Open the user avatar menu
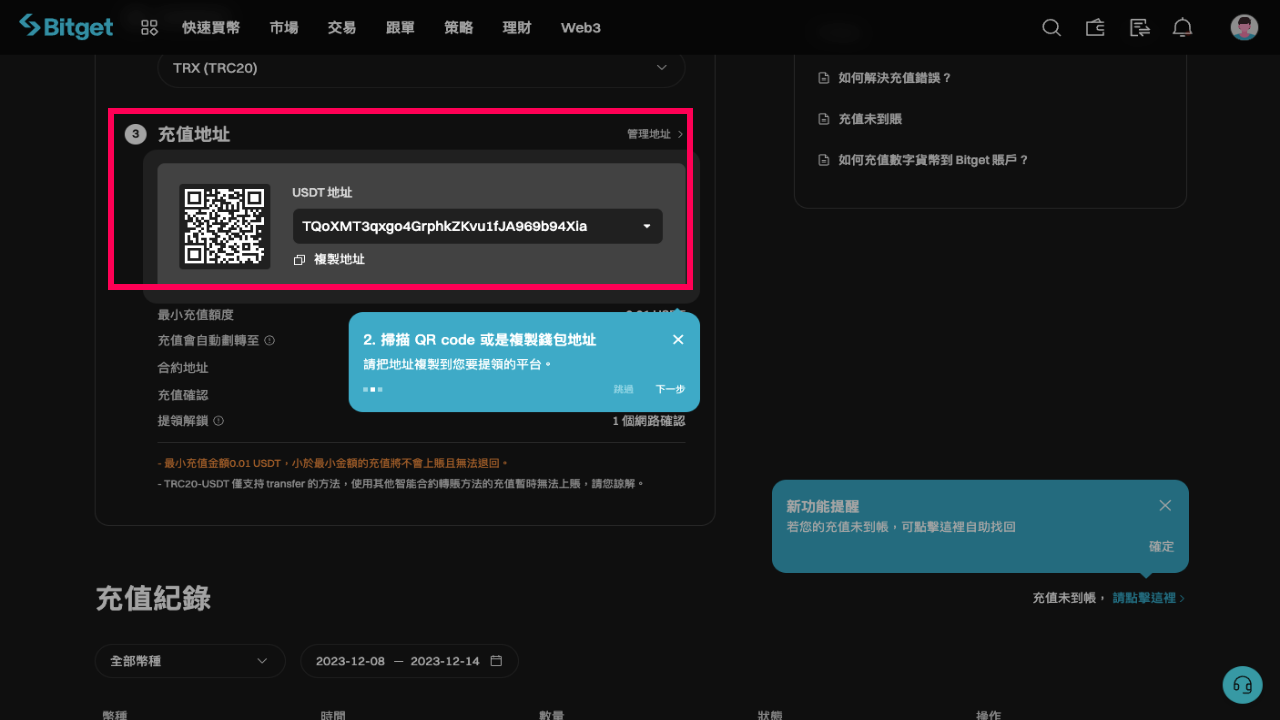The width and height of the screenshot is (1280, 720). point(1244,28)
